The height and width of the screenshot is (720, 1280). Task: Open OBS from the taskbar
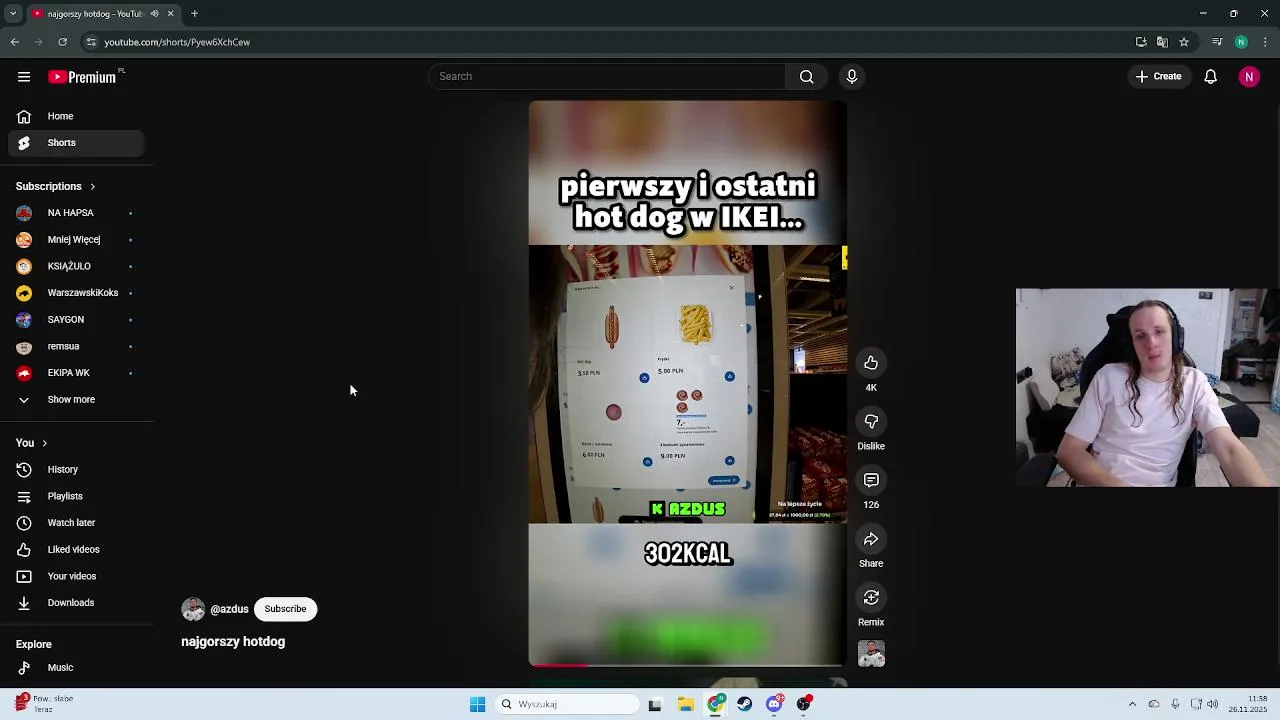coord(804,704)
